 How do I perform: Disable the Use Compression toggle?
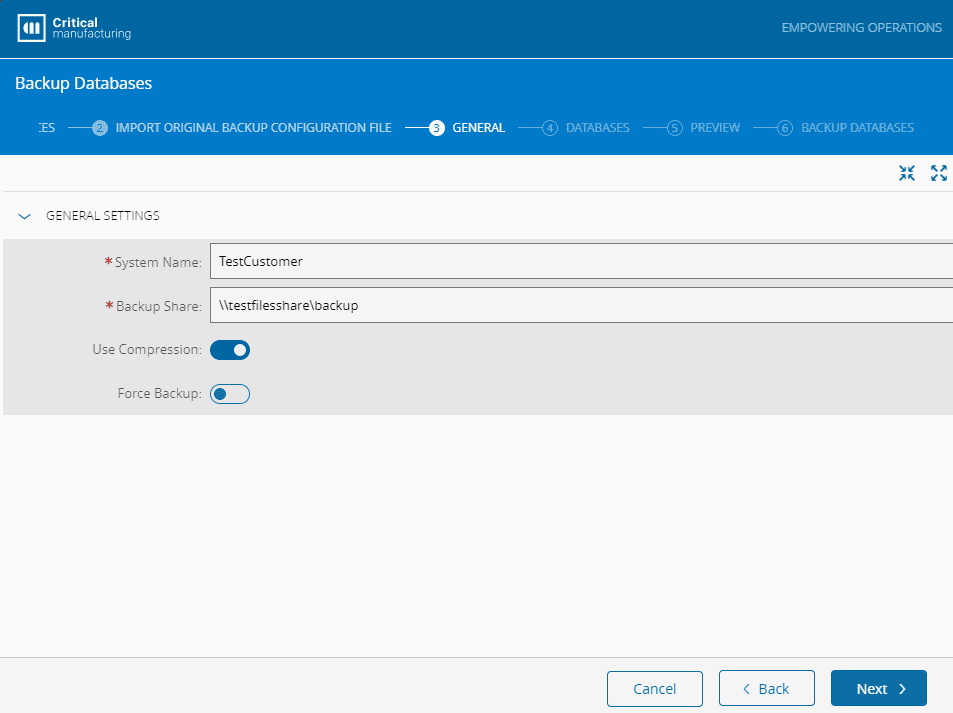[x=230, y=350]
